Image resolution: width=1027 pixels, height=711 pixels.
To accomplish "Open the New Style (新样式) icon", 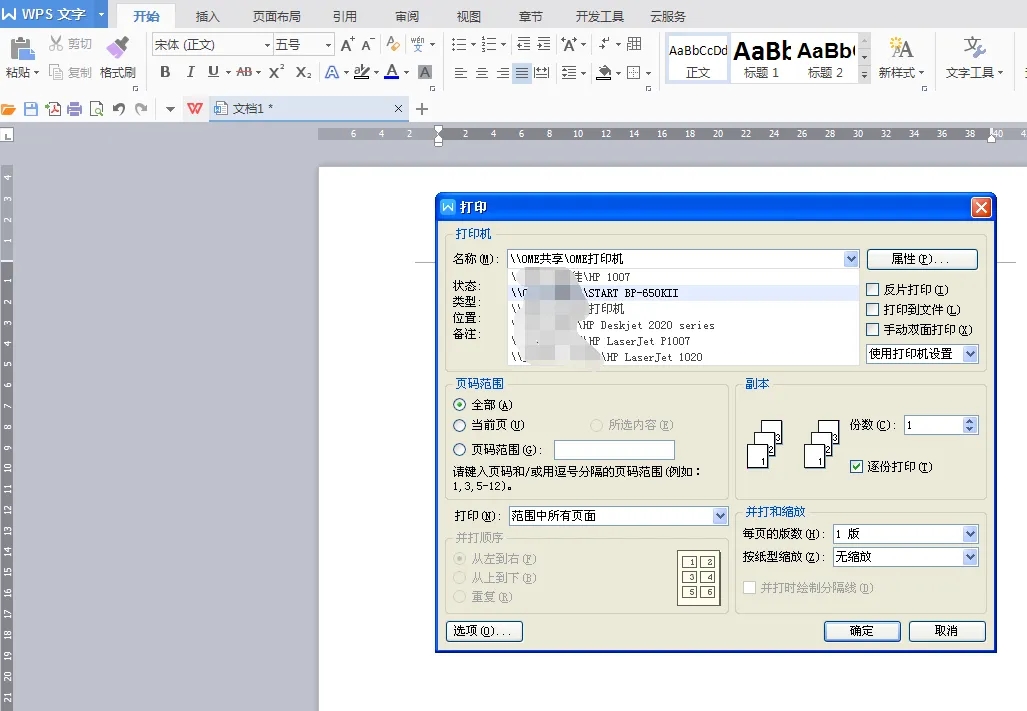I will (901, 48).
